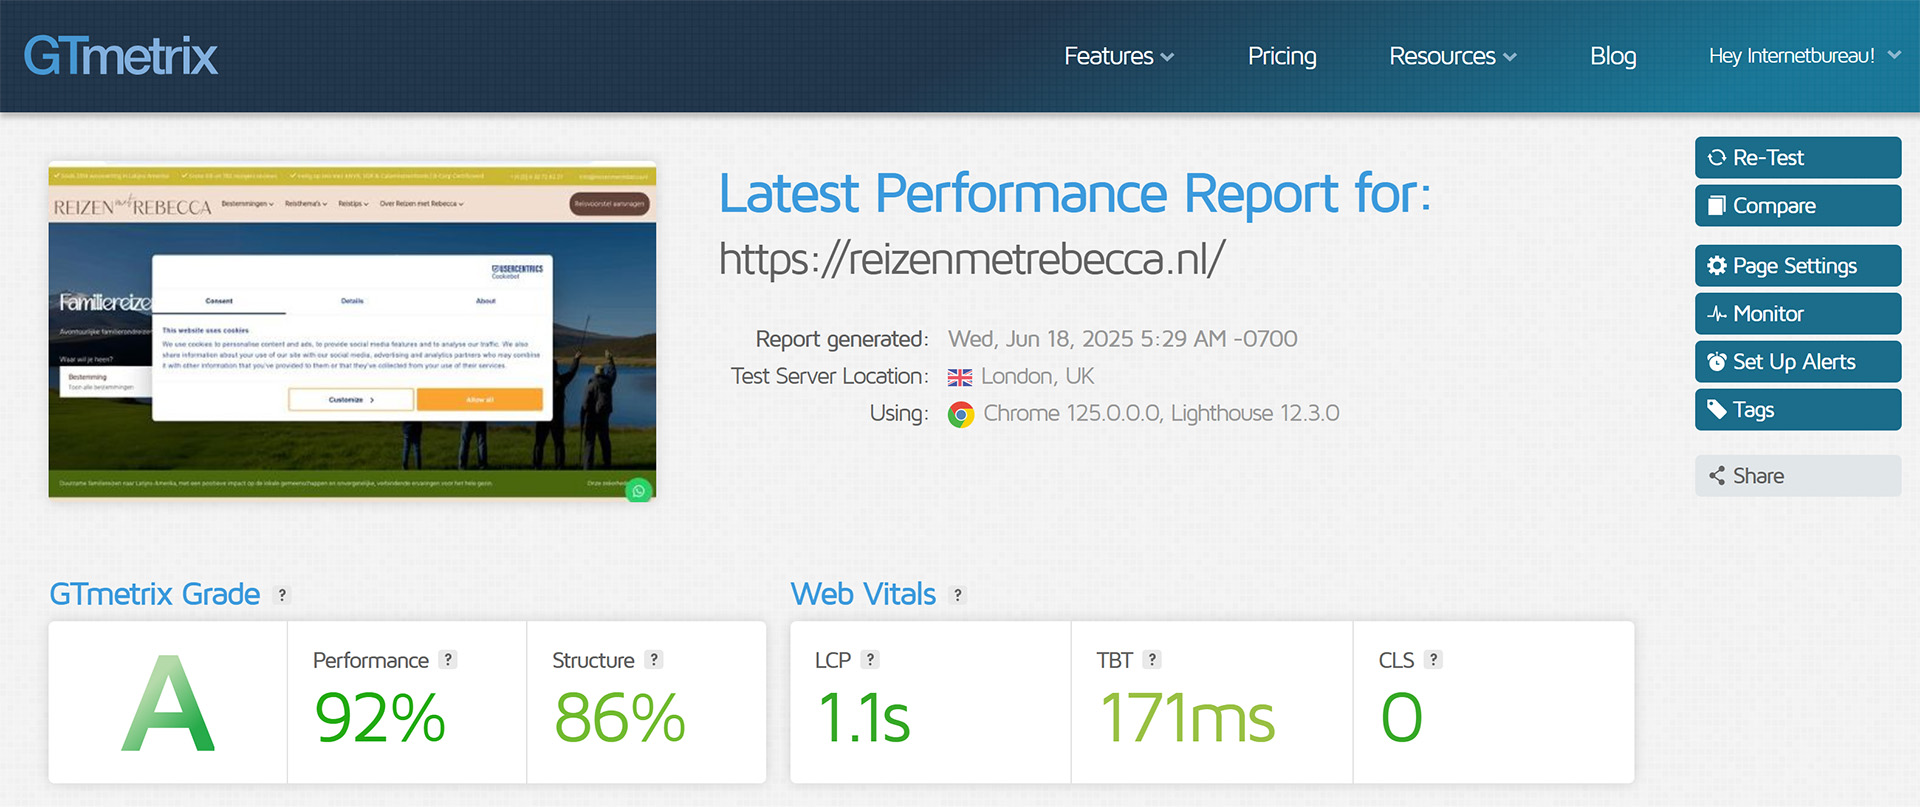Image resolution: width=1920 pixels, height=807 pixels.
Task: Click the help icon beside GTmetrix Grade
Action: pyautogui.click(x=282, y=595)
